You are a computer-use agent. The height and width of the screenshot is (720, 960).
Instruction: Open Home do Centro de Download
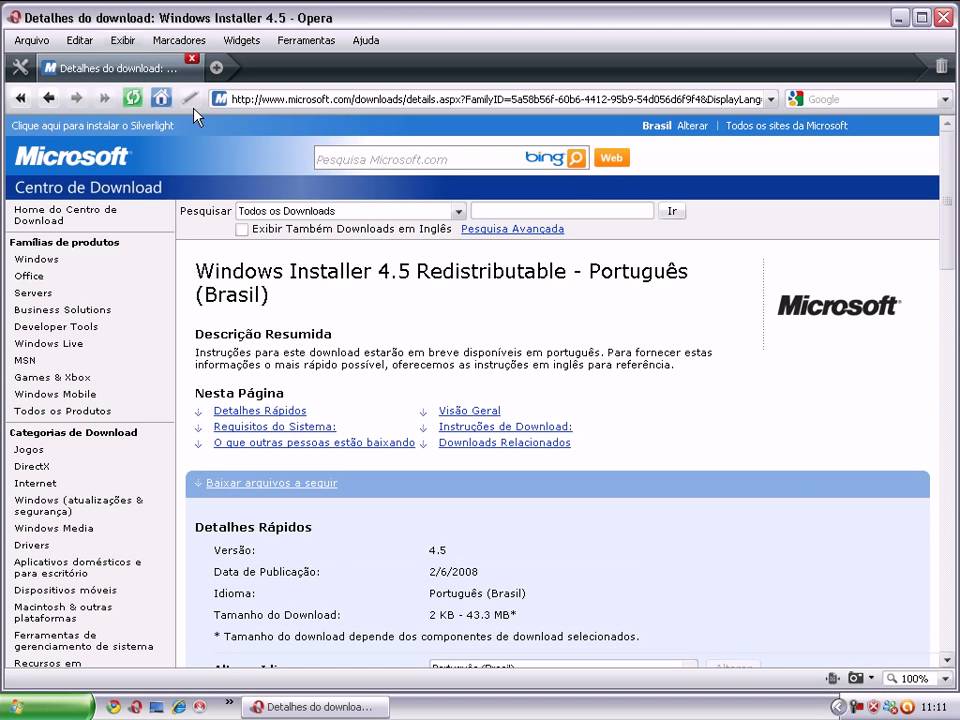(x=66, y=215)
